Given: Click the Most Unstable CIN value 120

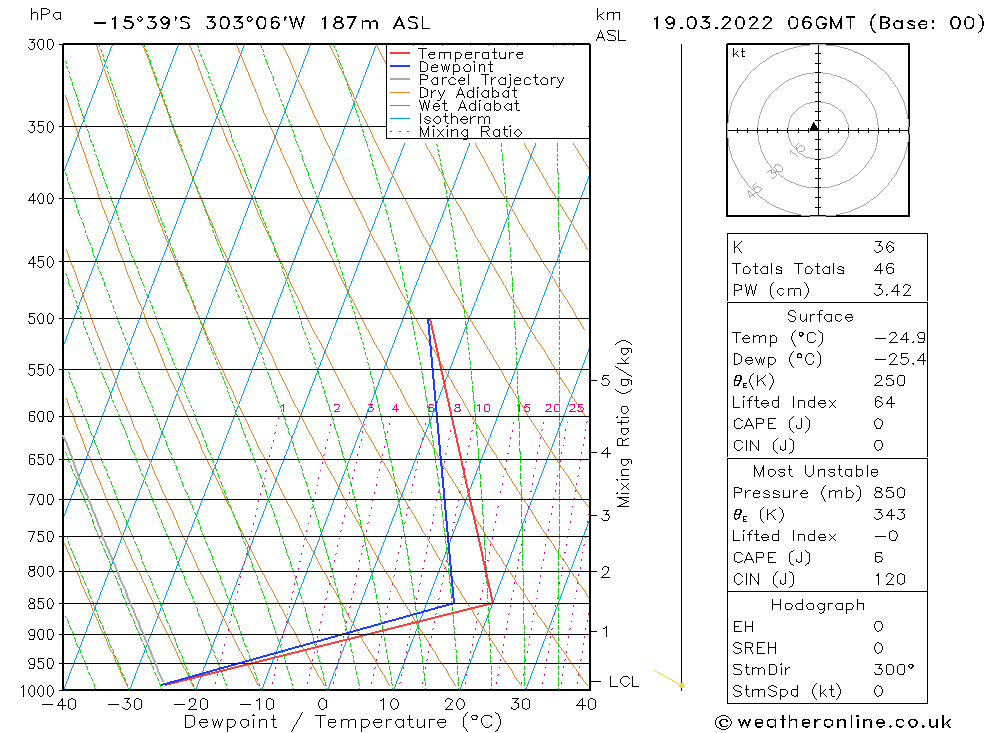Looking at the screenshot, I should (x=890, y=579).
